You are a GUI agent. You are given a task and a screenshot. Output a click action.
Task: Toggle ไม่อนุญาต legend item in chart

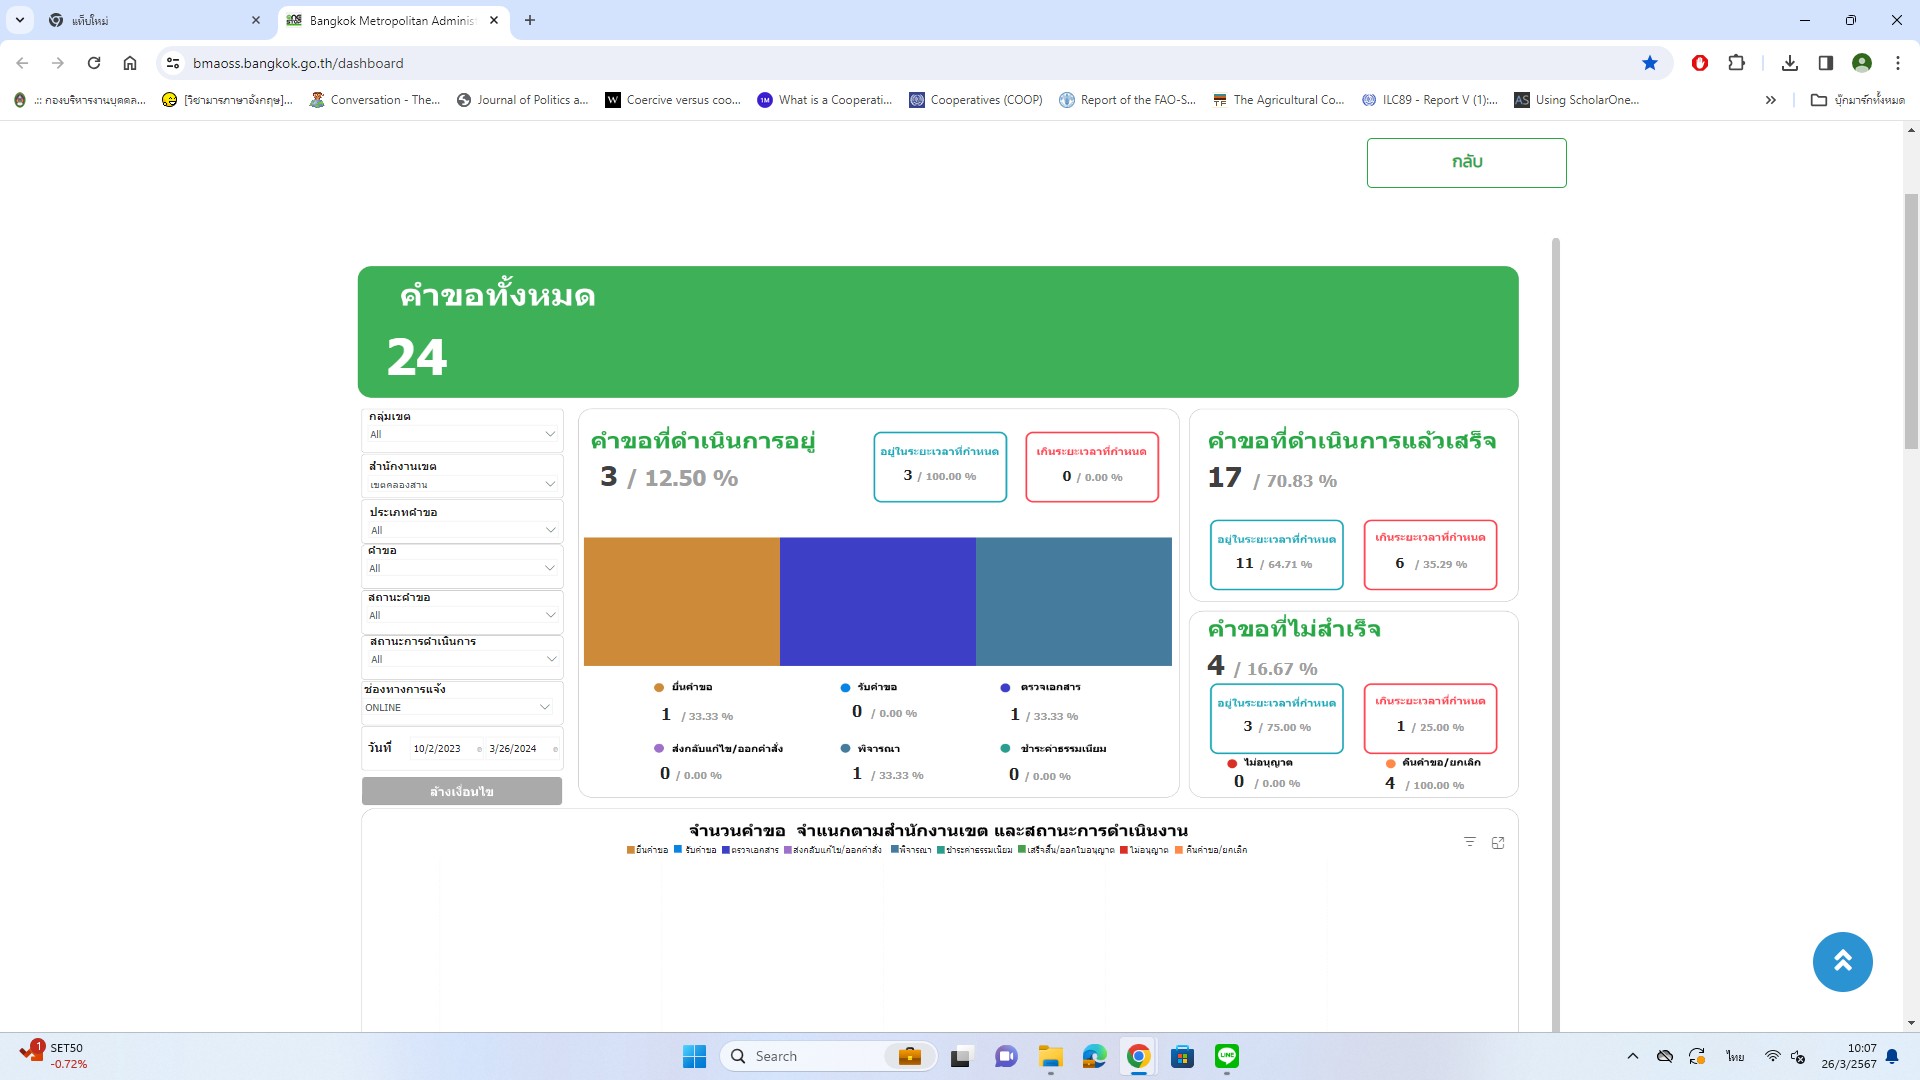(1144, 850)
